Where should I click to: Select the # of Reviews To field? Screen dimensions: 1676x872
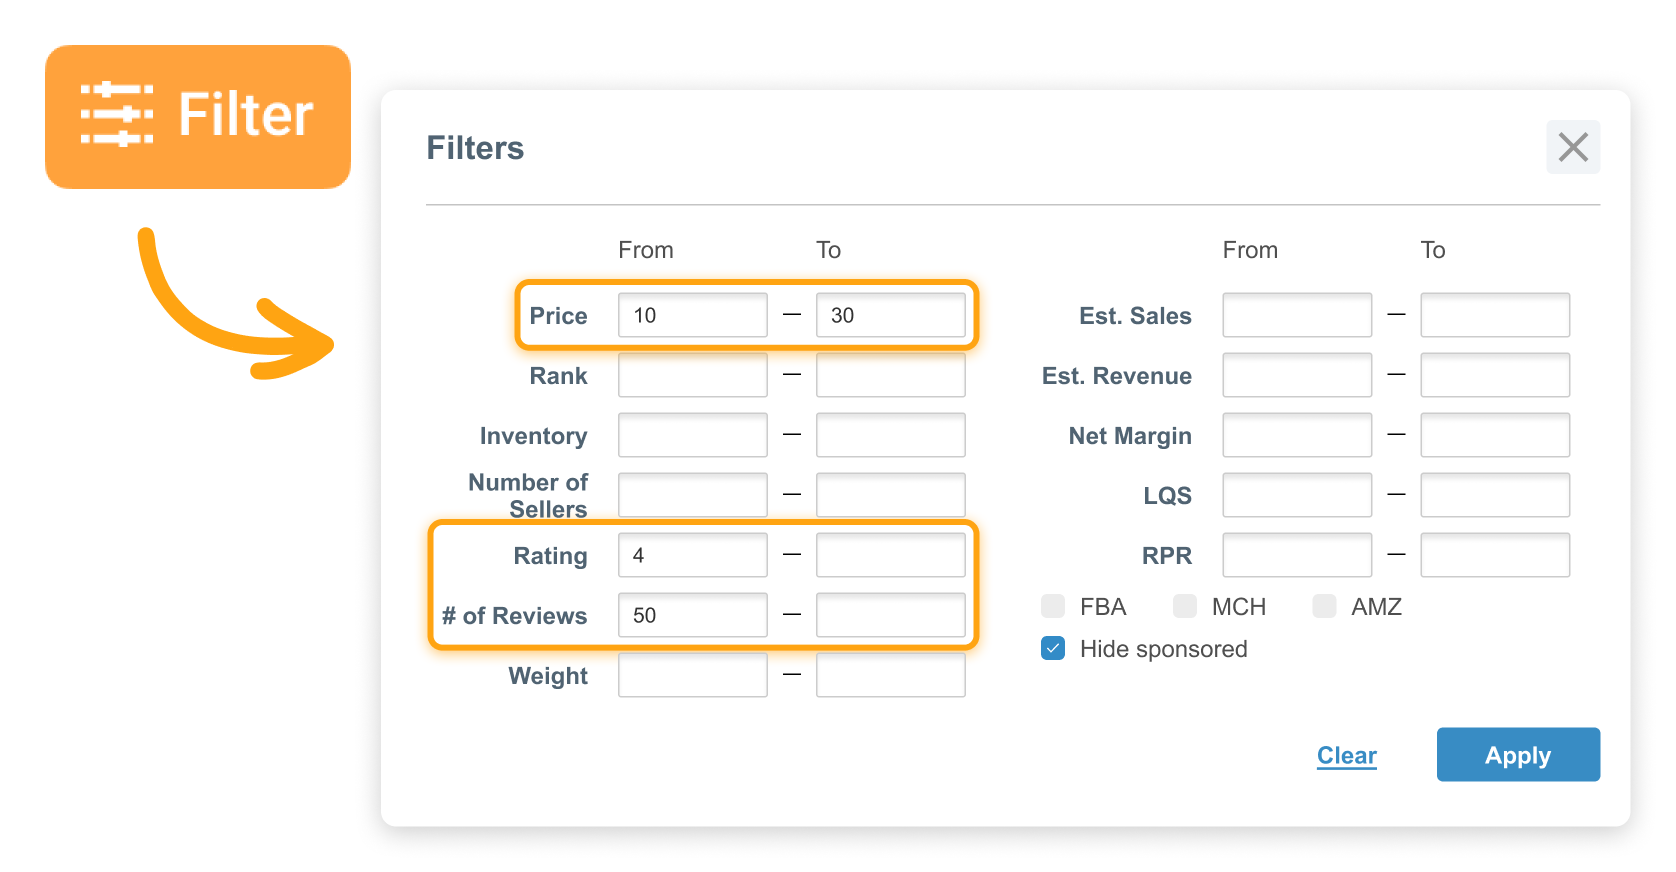(x=890, y=615)
